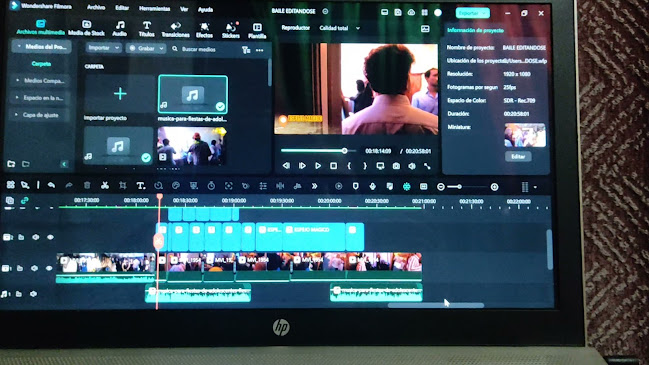Mute the audio track 1 speaker icon

pyautogui.click(x=33, y=294)
